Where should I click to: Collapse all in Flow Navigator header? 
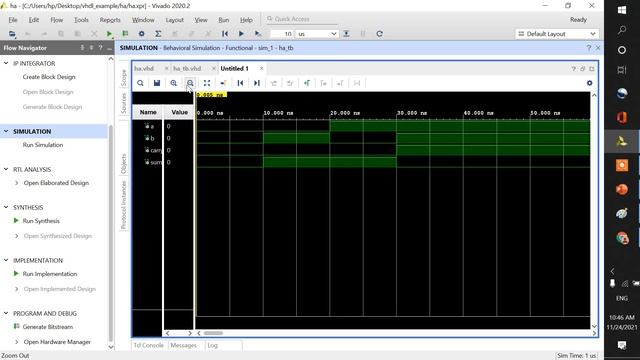pyautogui.click(x=82, y=48)
